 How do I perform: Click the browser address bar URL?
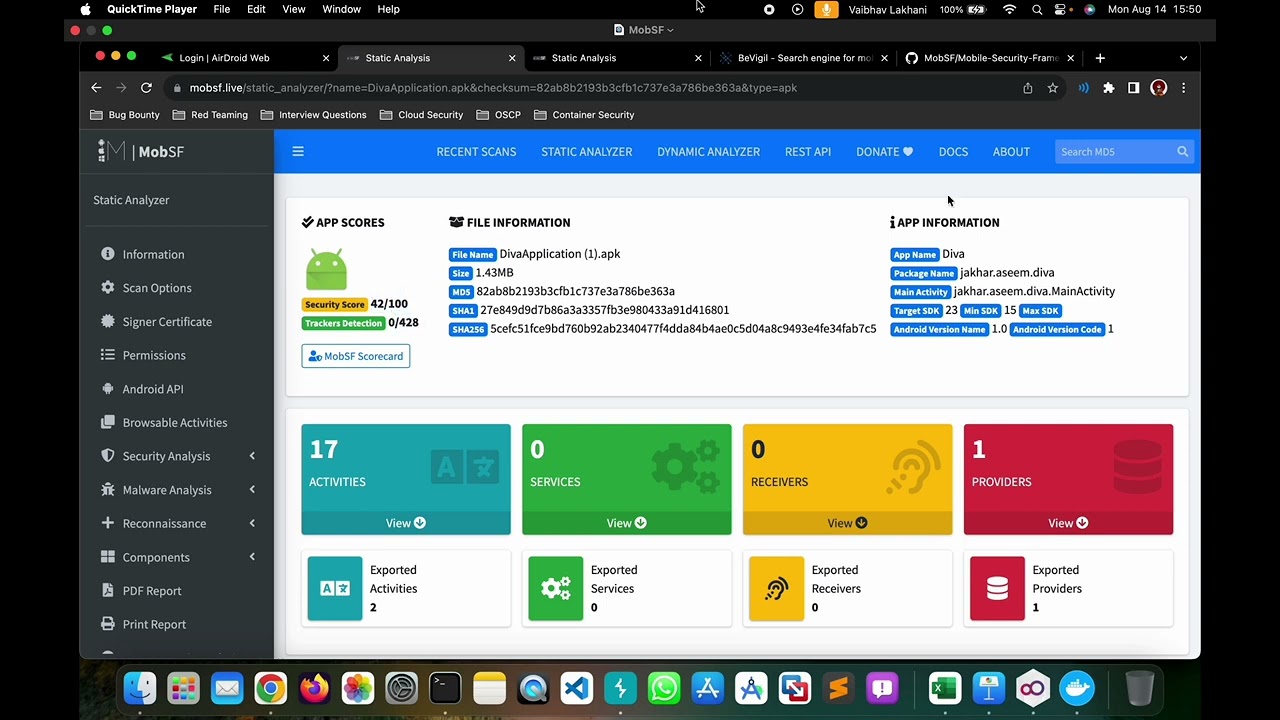pyautogui.click(x=493, y=88)
